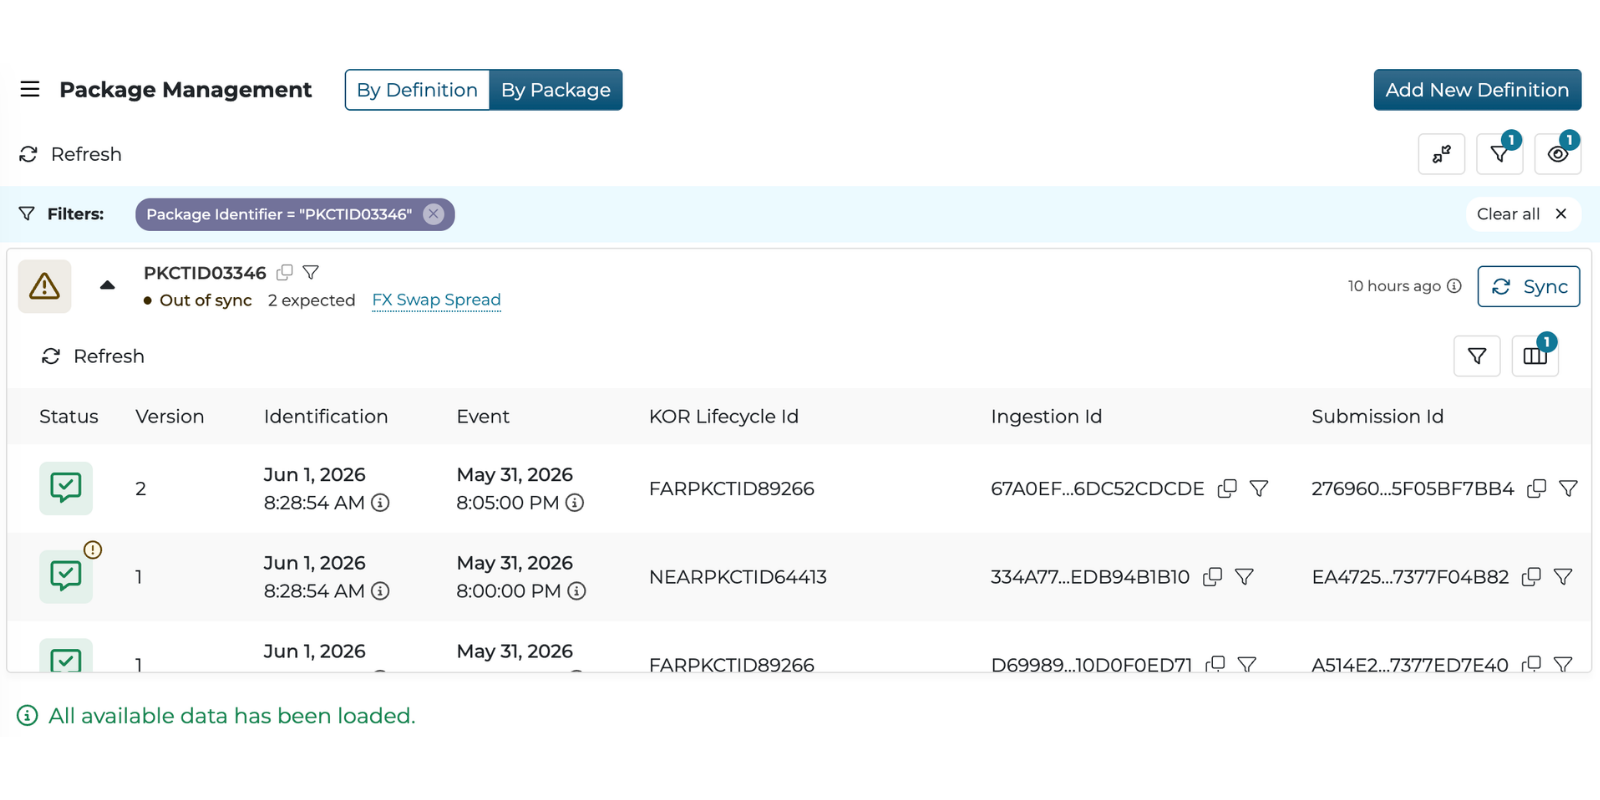Screen dimensions: 1600x800
Task: Show info for 8:05:00 PM event
Action: click(x=574, y=503)
